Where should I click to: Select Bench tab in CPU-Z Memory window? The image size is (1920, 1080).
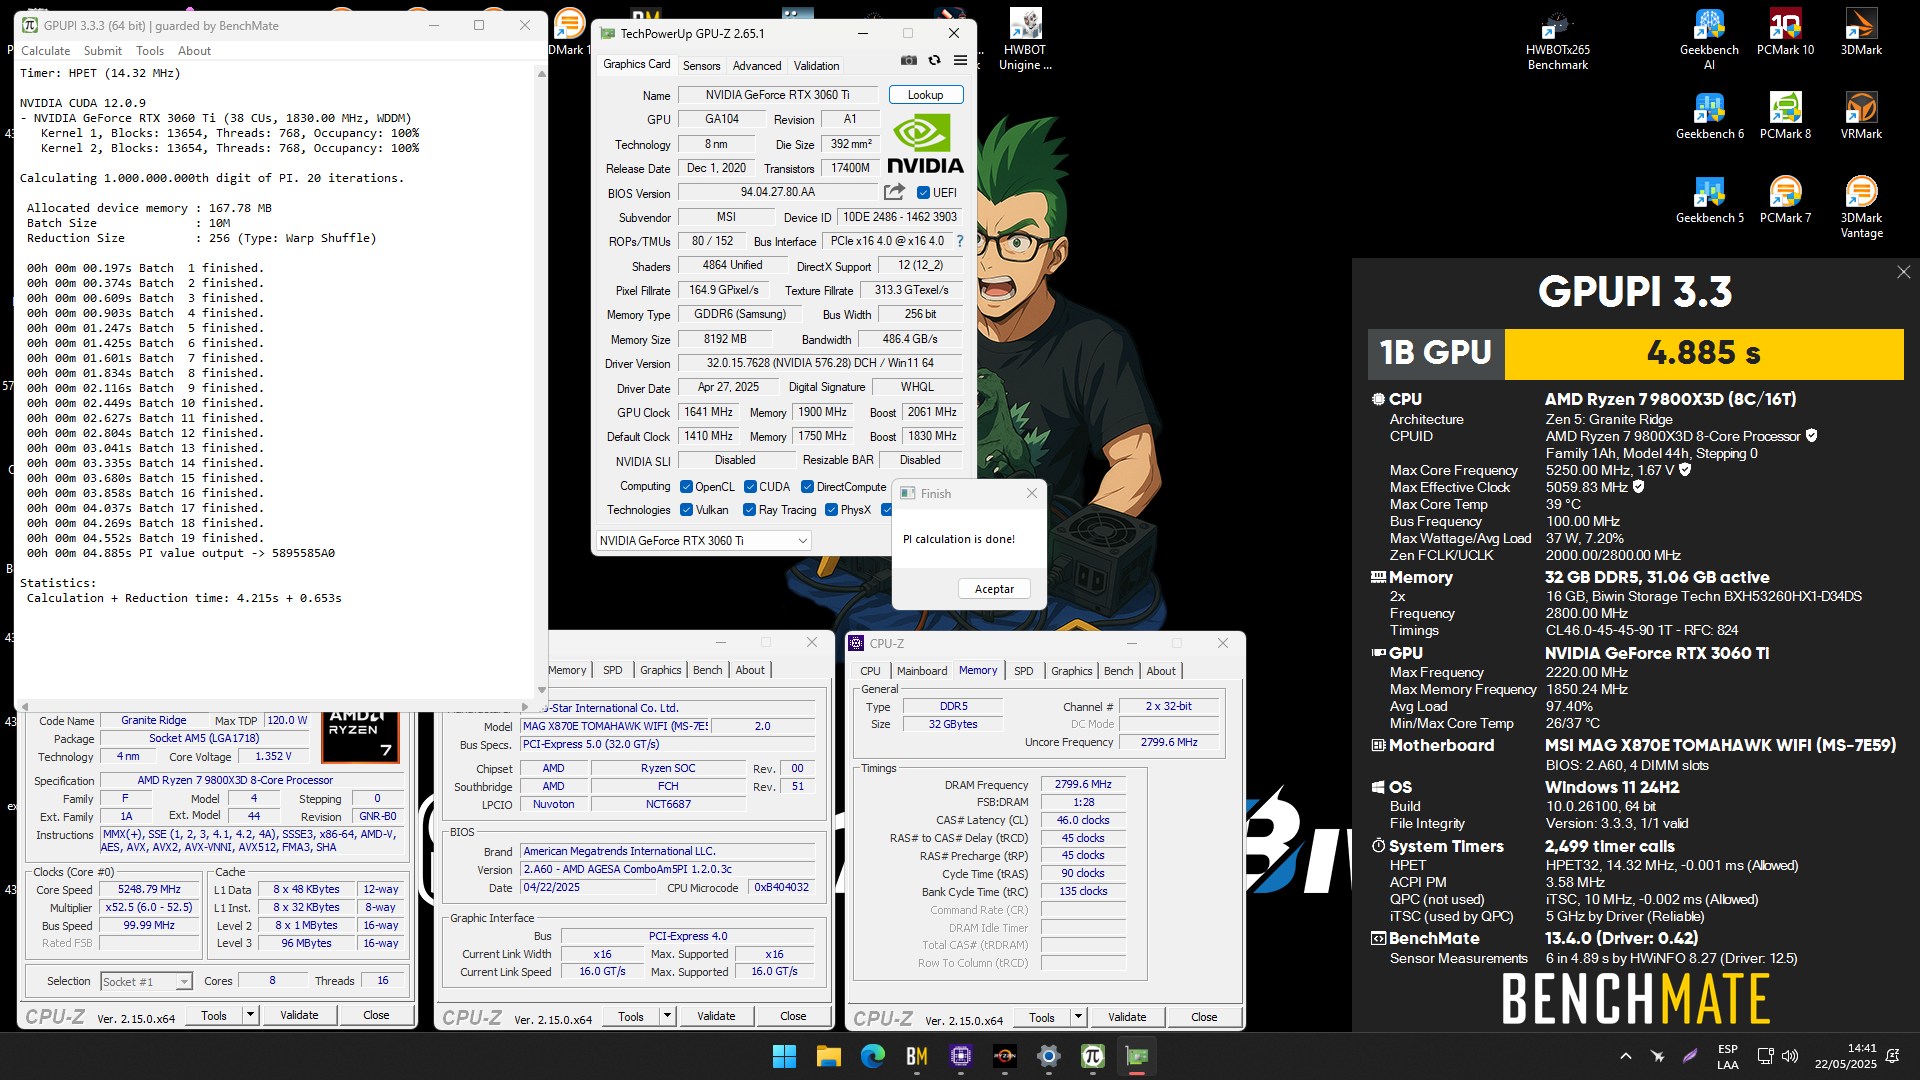[1119, 671]
